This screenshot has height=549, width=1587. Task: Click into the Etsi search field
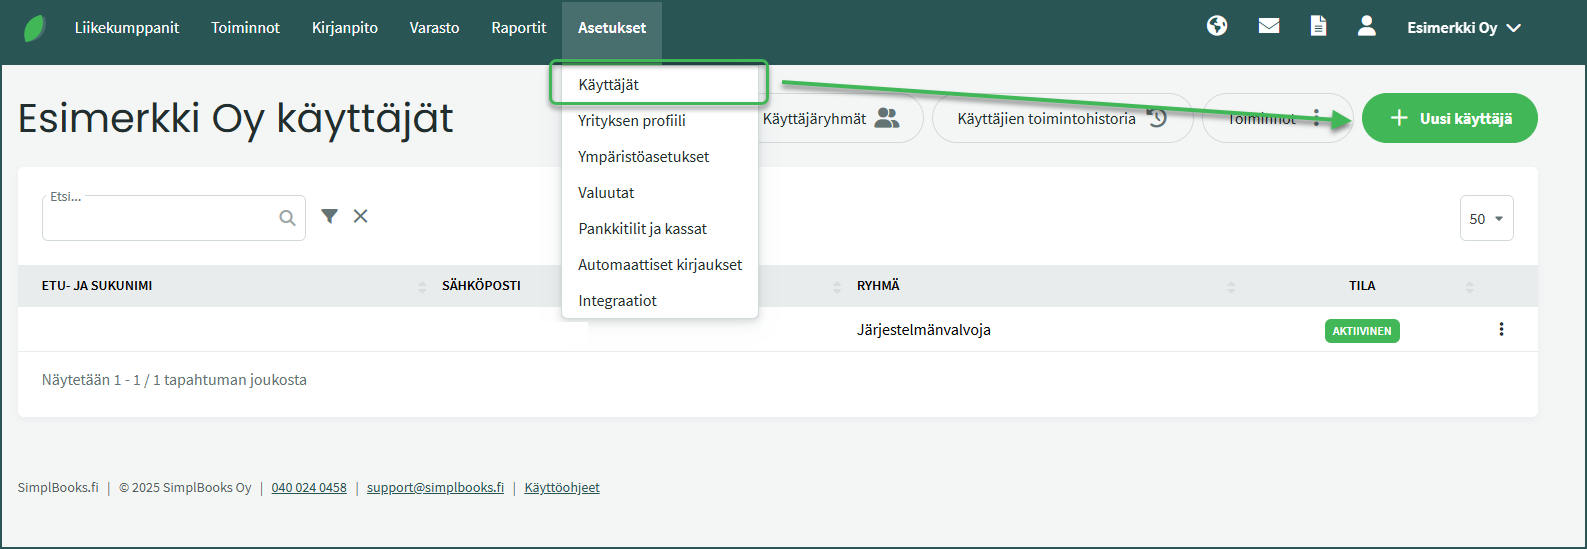coord(160,219)
